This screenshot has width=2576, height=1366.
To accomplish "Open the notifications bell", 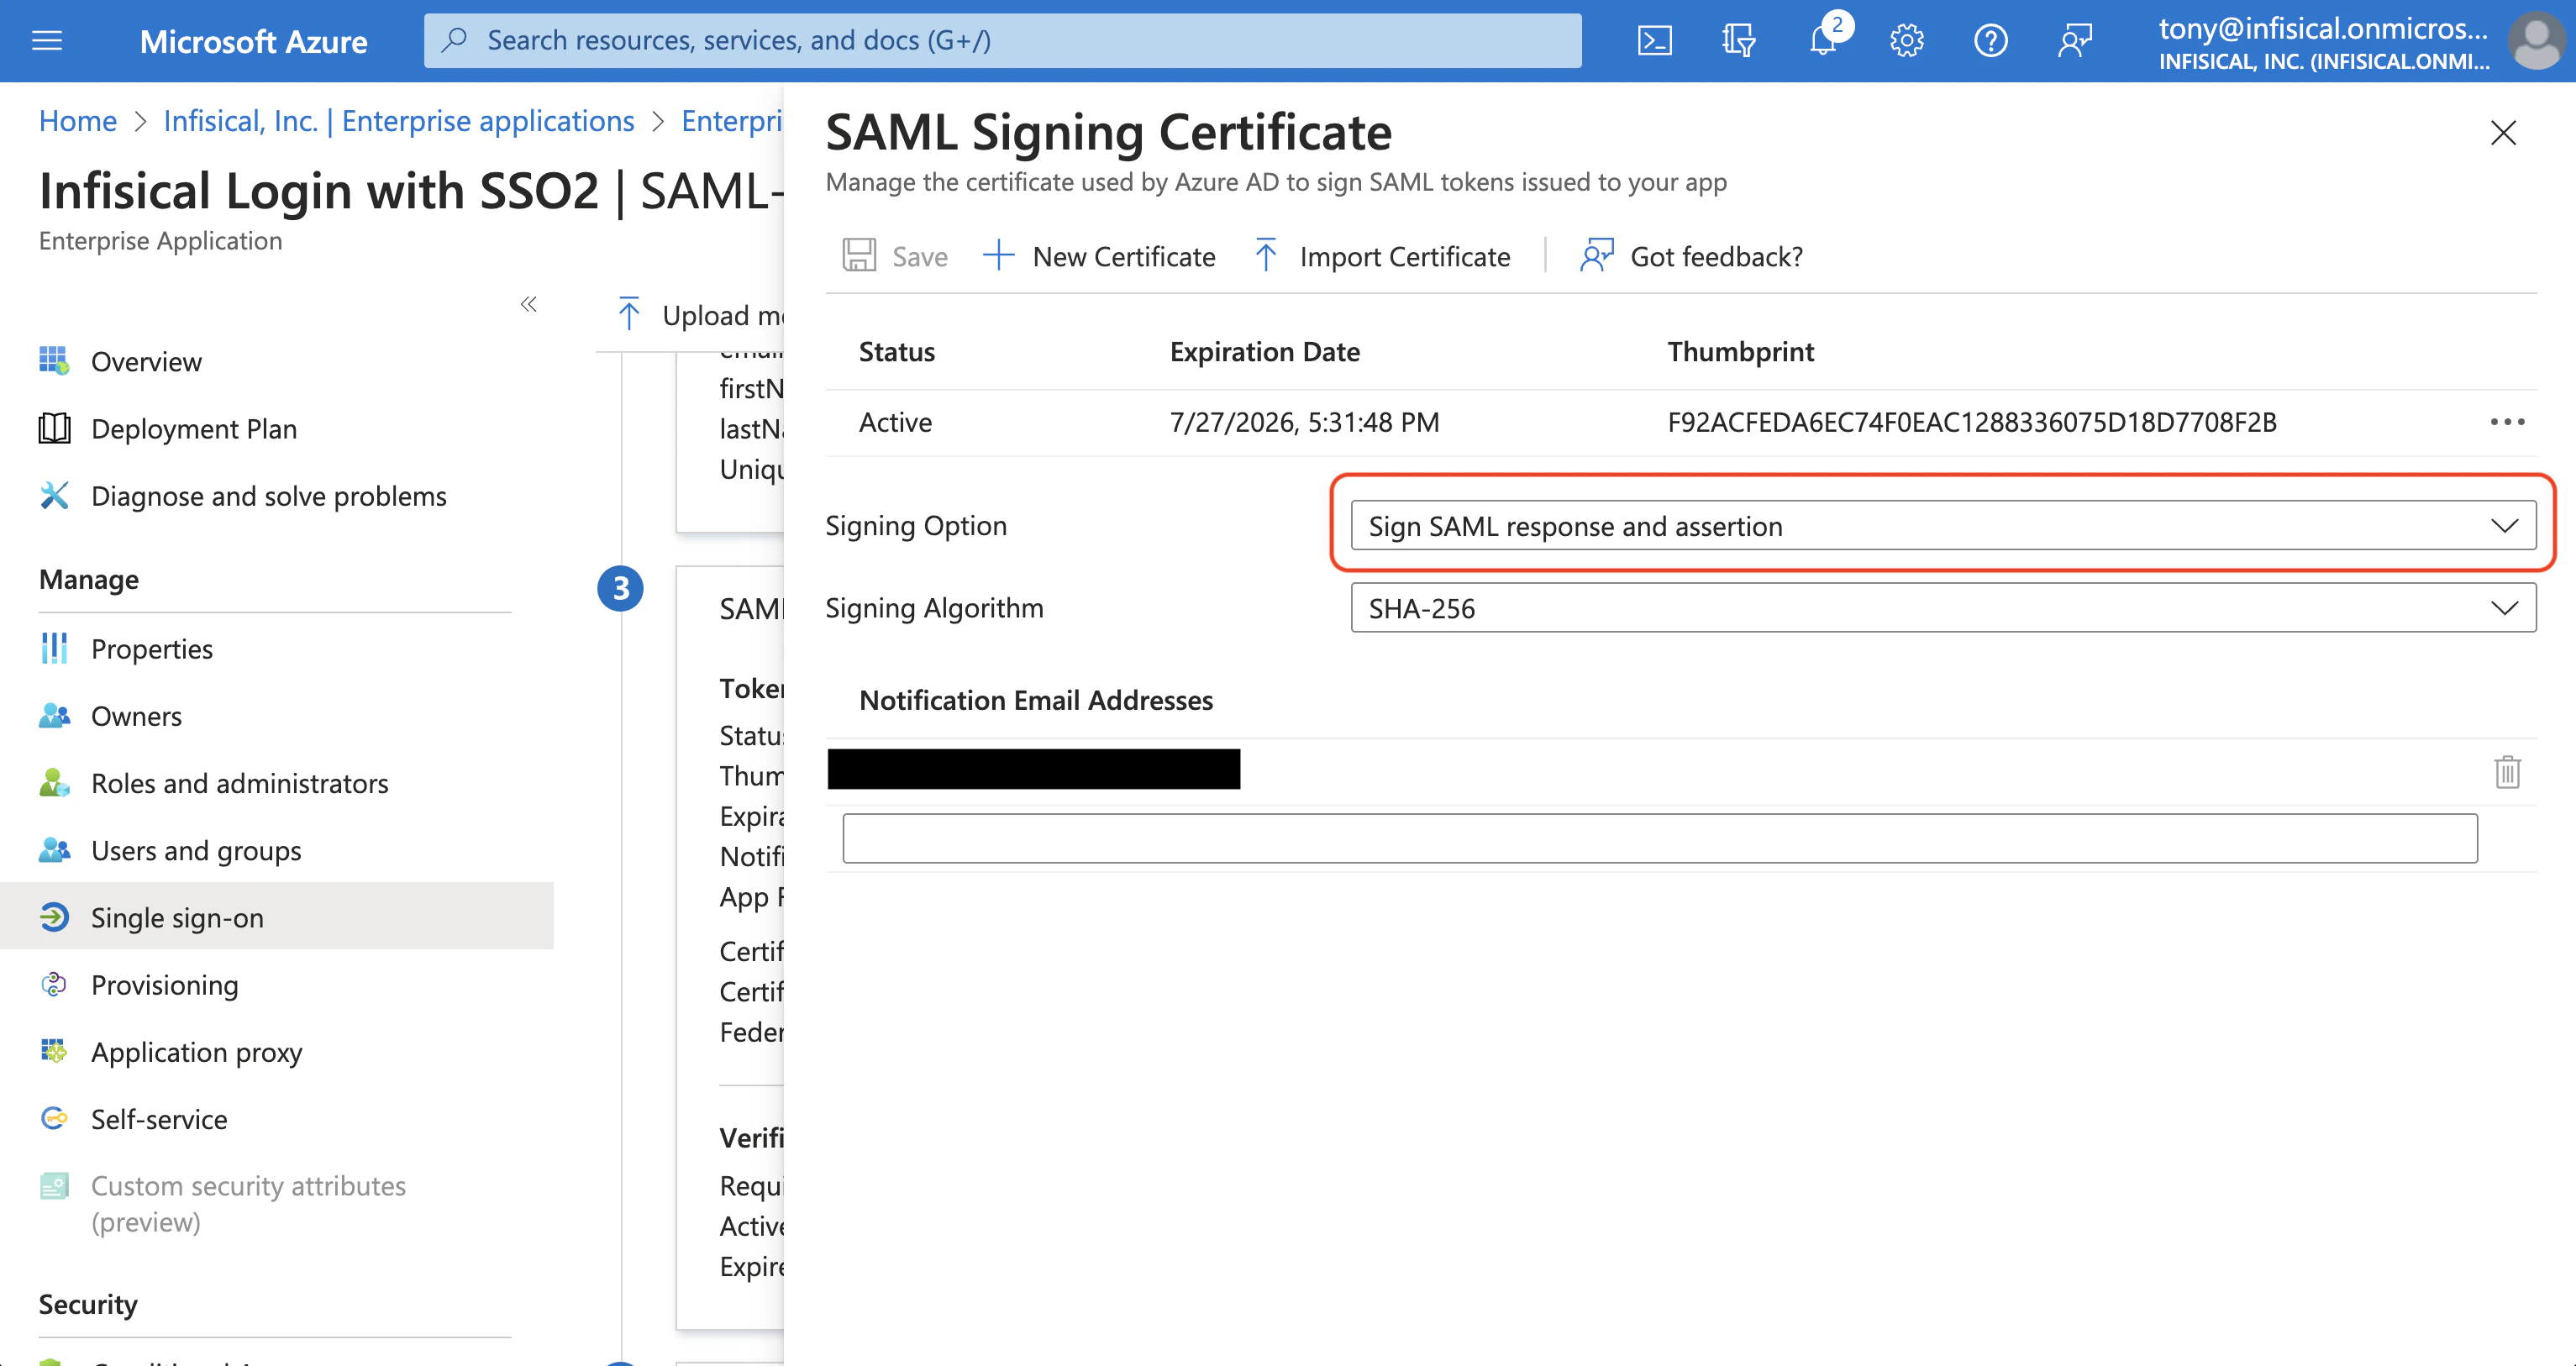I will tap(1823, 40).
